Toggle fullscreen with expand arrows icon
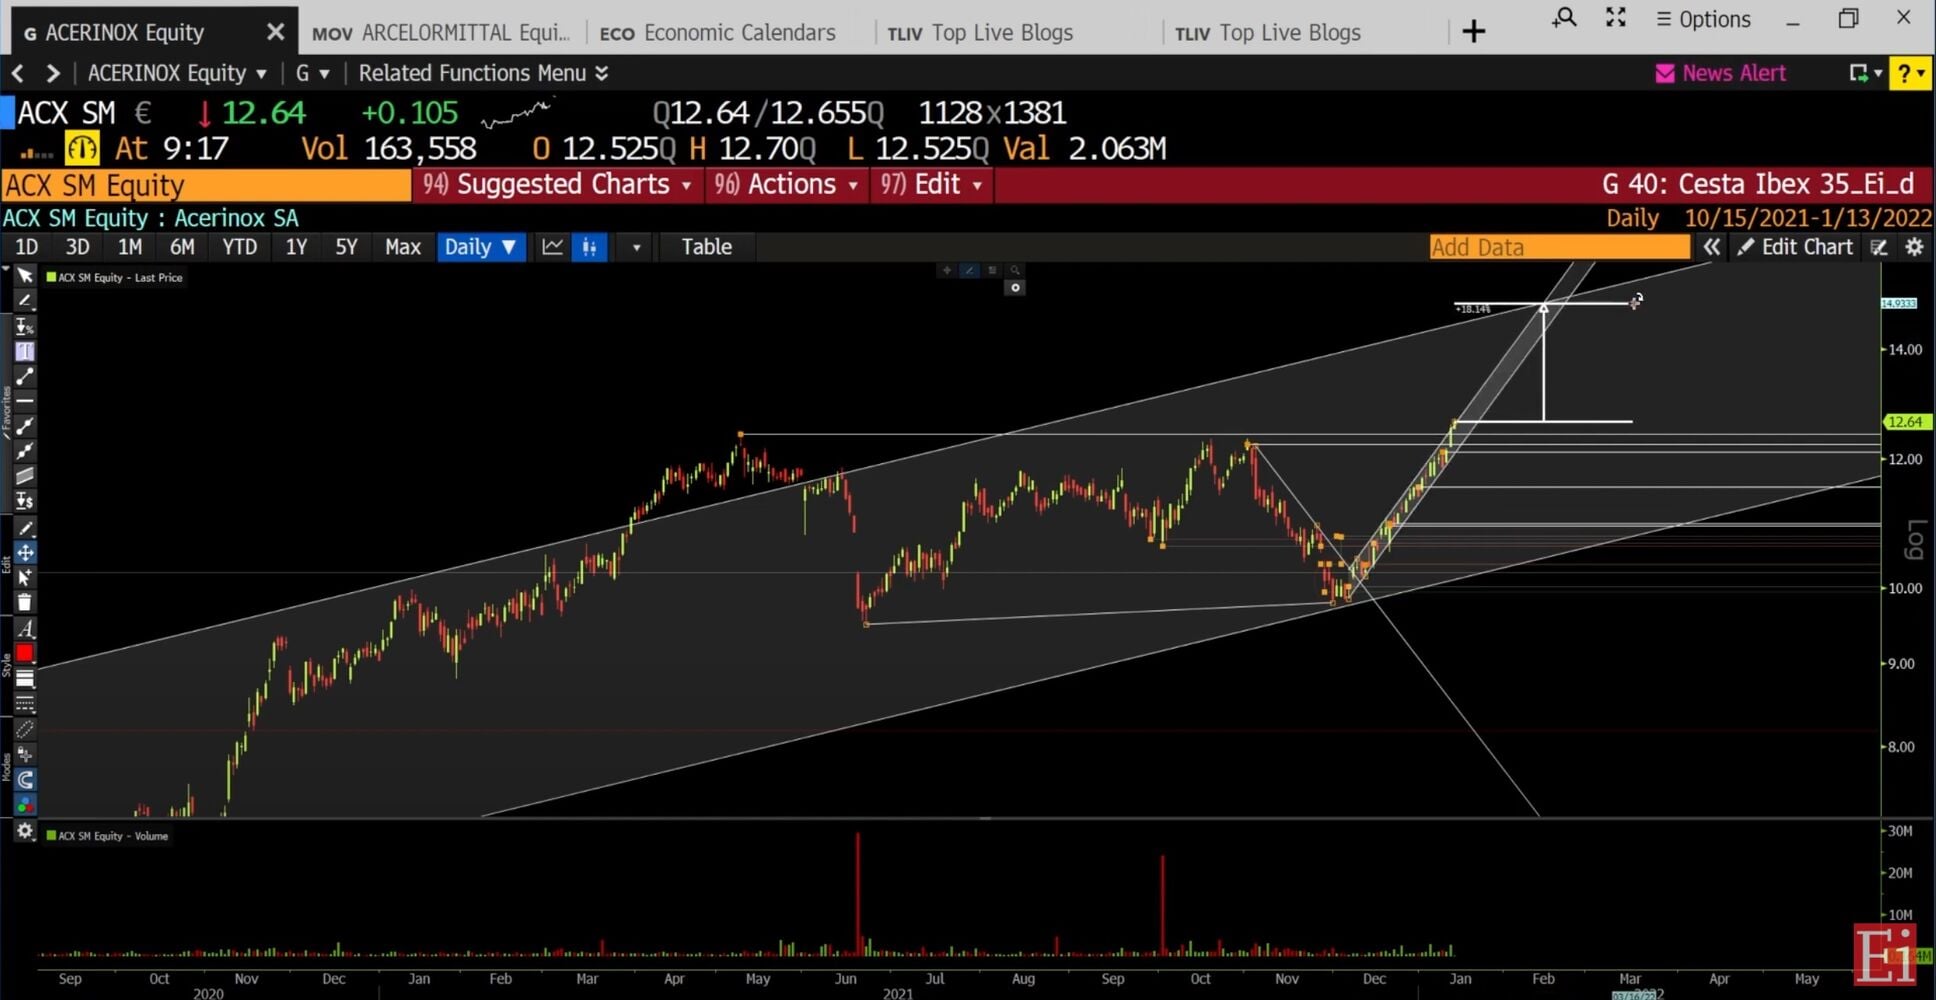Image resolution: width=1936 pixels, height=1000 pixels. pyautogui.click(x=1616, y=18)
